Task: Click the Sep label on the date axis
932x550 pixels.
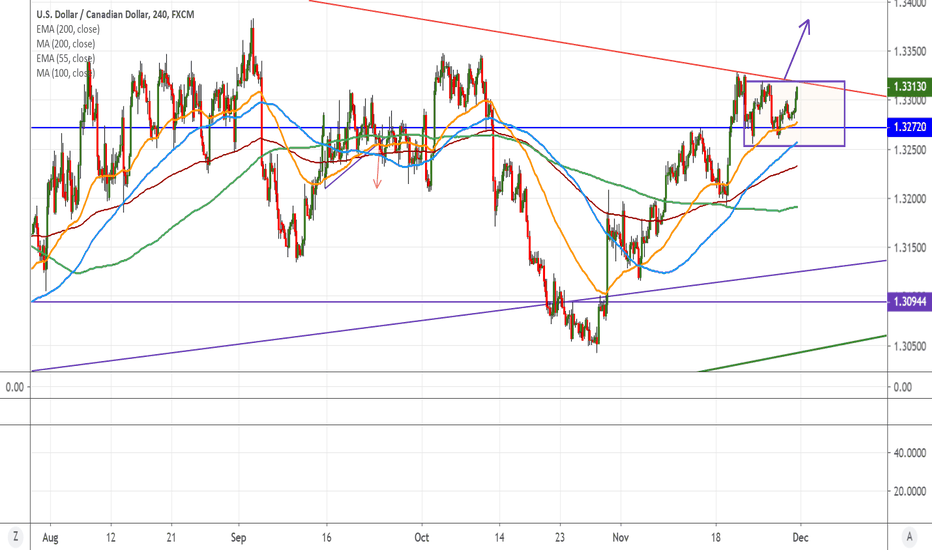Action: click(x=238, y=536)
